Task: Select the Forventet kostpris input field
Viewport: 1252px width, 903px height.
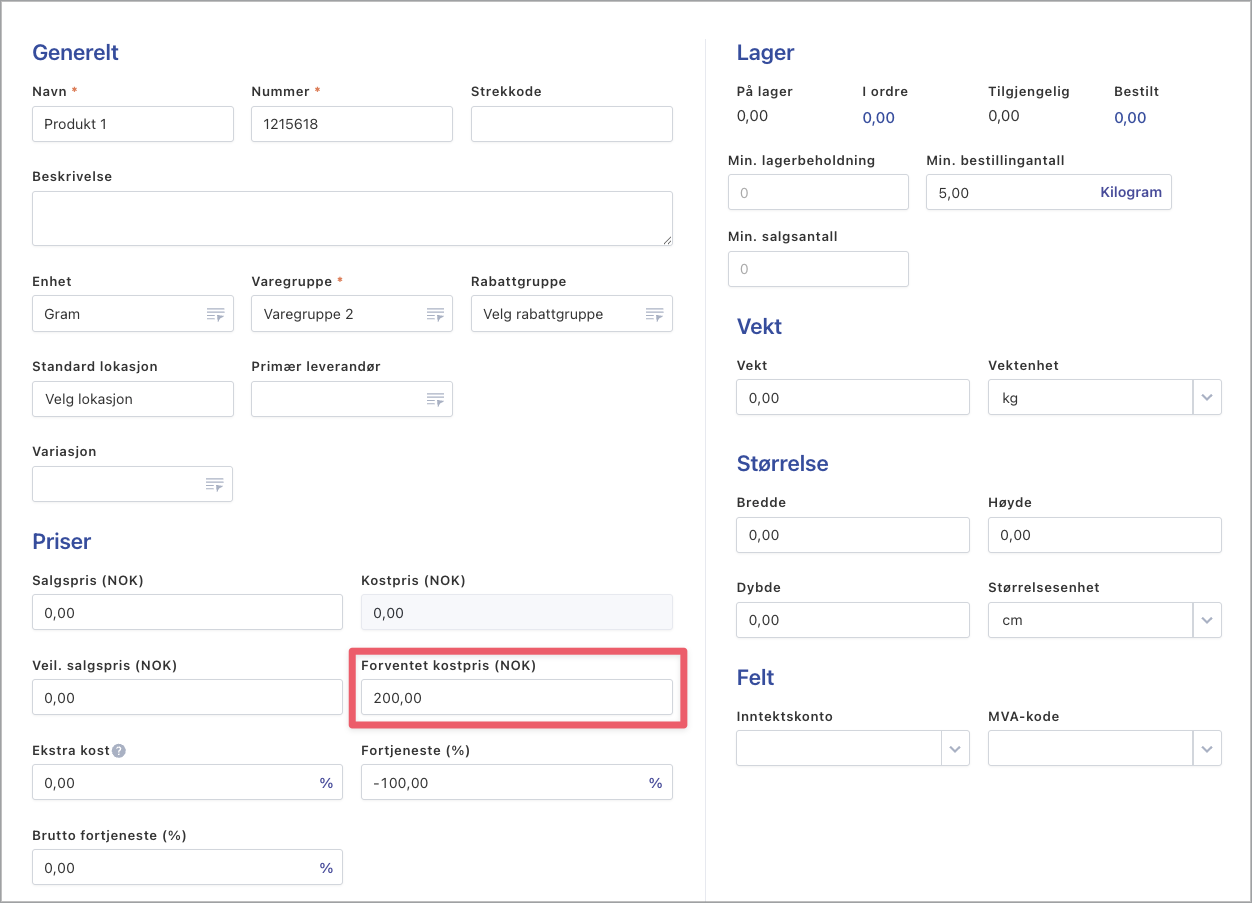Action: tap(516, 698)
